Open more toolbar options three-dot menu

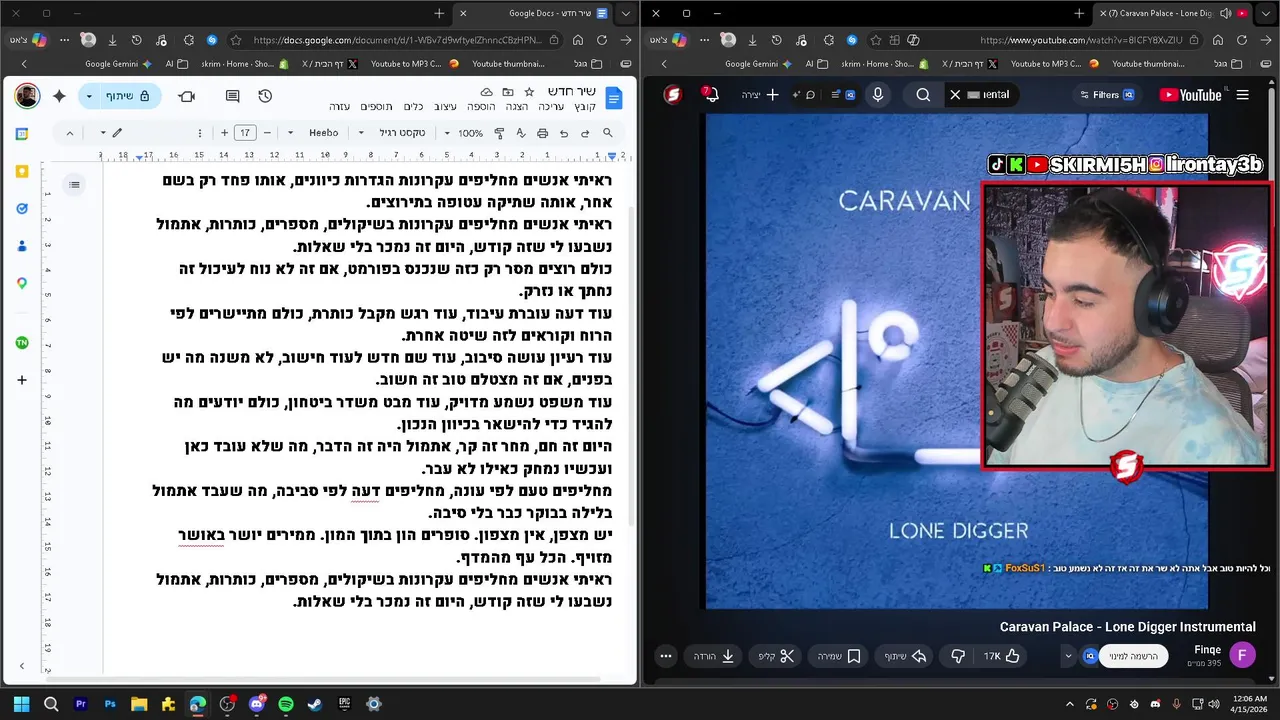199,133
